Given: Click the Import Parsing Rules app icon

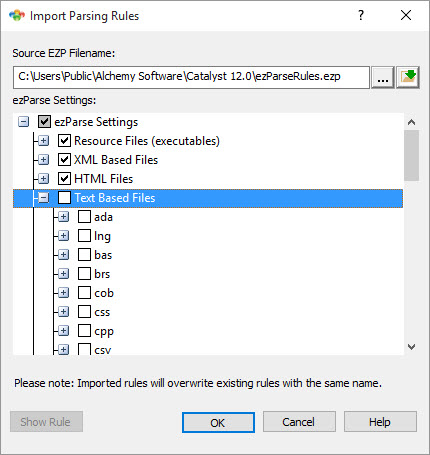Looking at the screenshot, I should pos(17,16).
